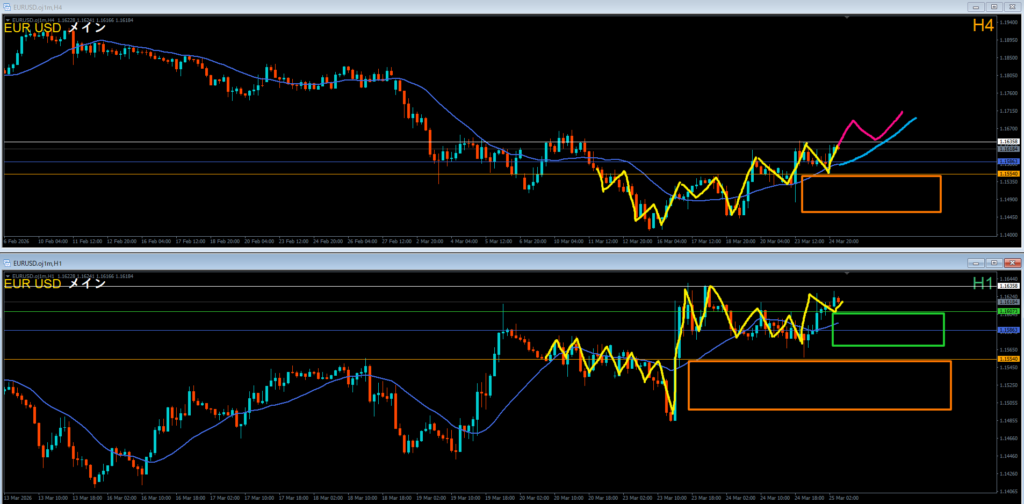
Task: Restore down the EURUSD H1 chart window
Action: [x=994, y=262]
